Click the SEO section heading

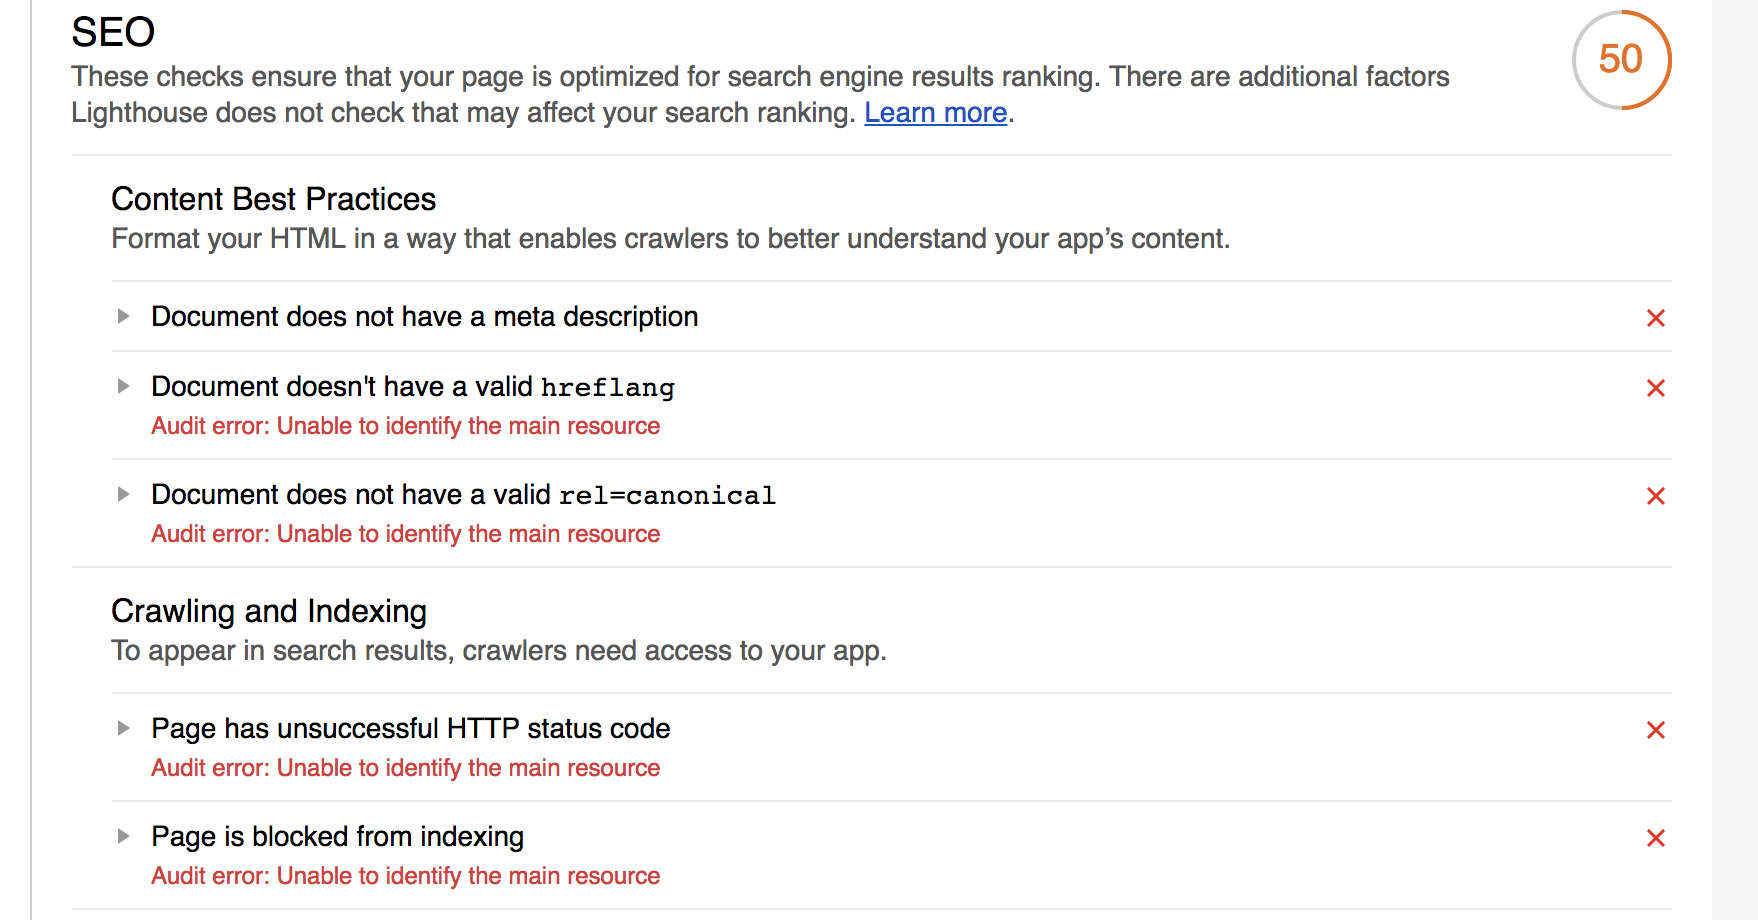pyautogui.click(x=112, y=32)
